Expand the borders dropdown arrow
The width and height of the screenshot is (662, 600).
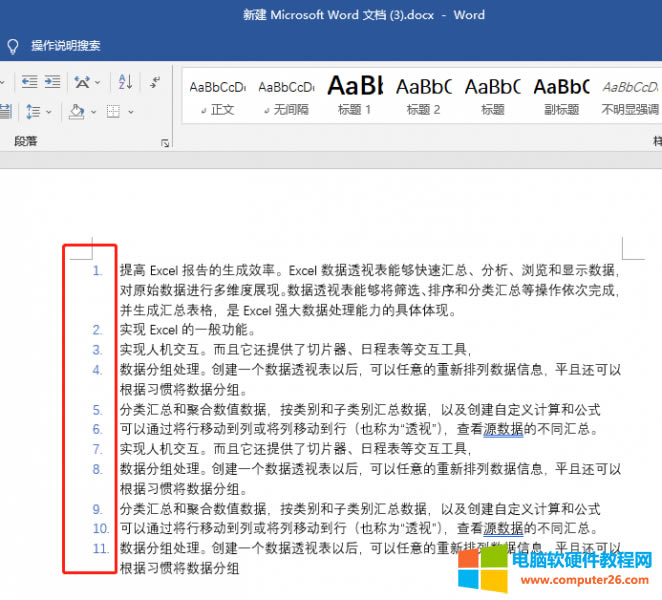pos(130,112)
